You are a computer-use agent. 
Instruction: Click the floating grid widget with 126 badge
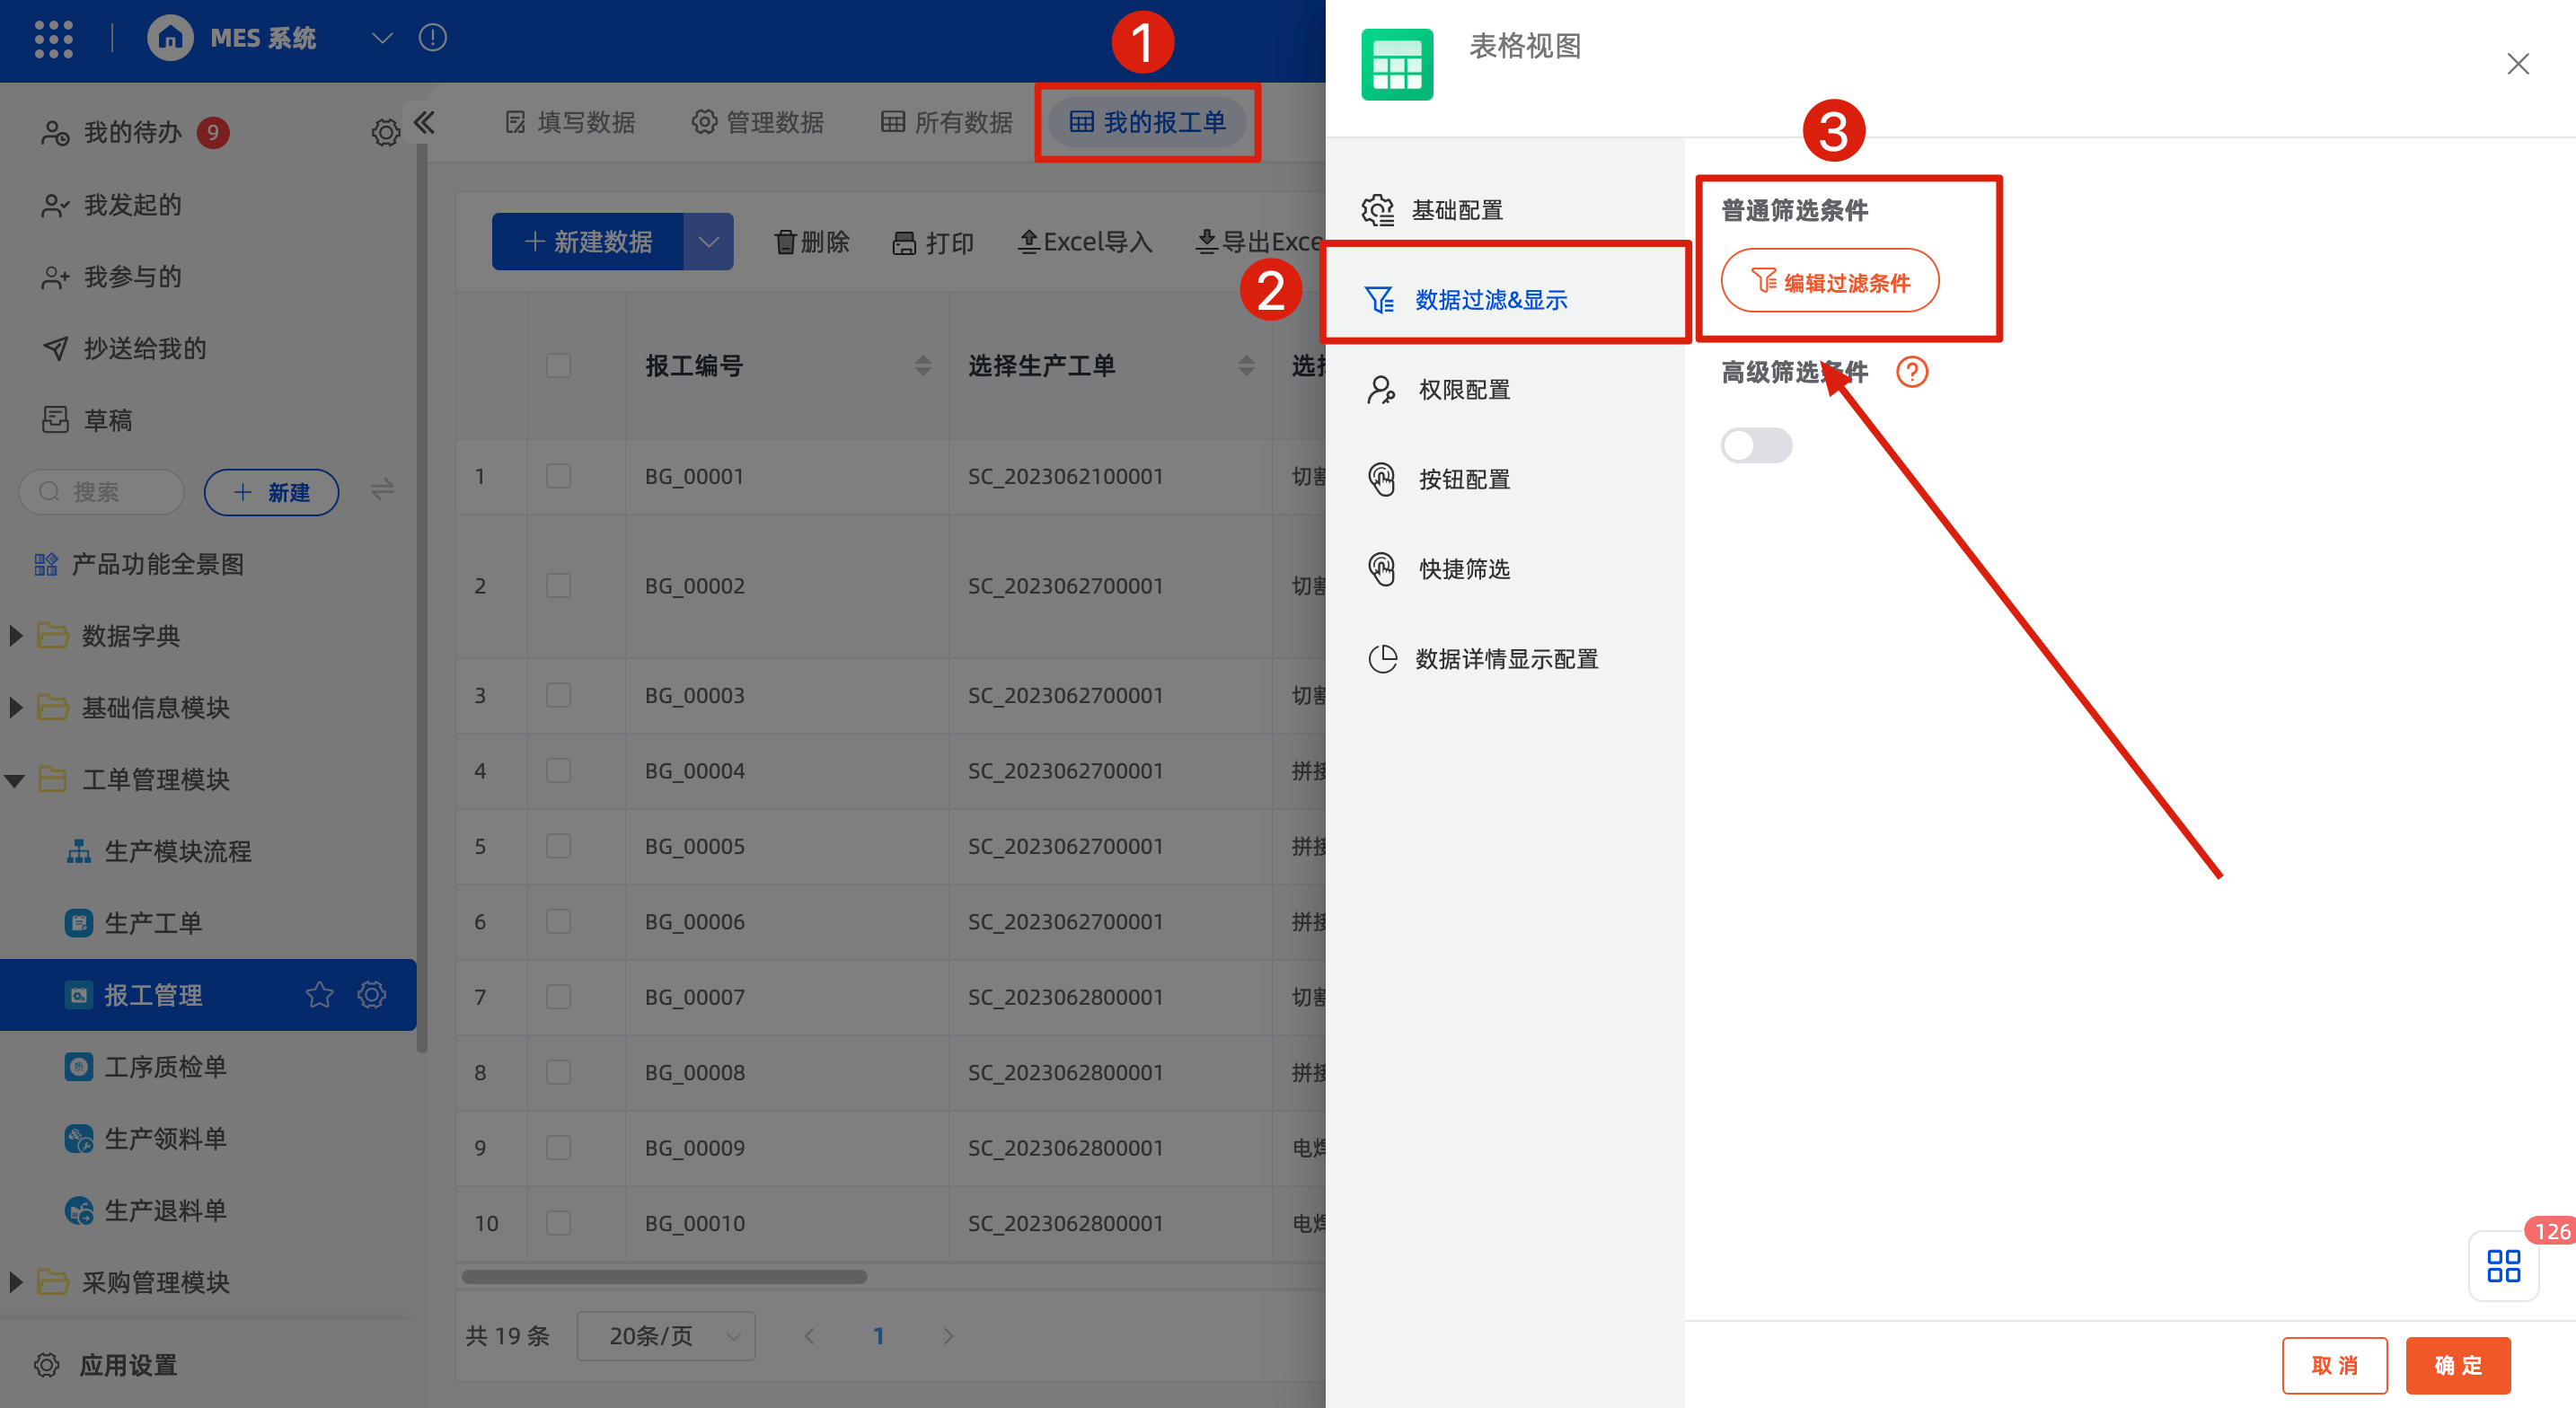point(2503,1265)
